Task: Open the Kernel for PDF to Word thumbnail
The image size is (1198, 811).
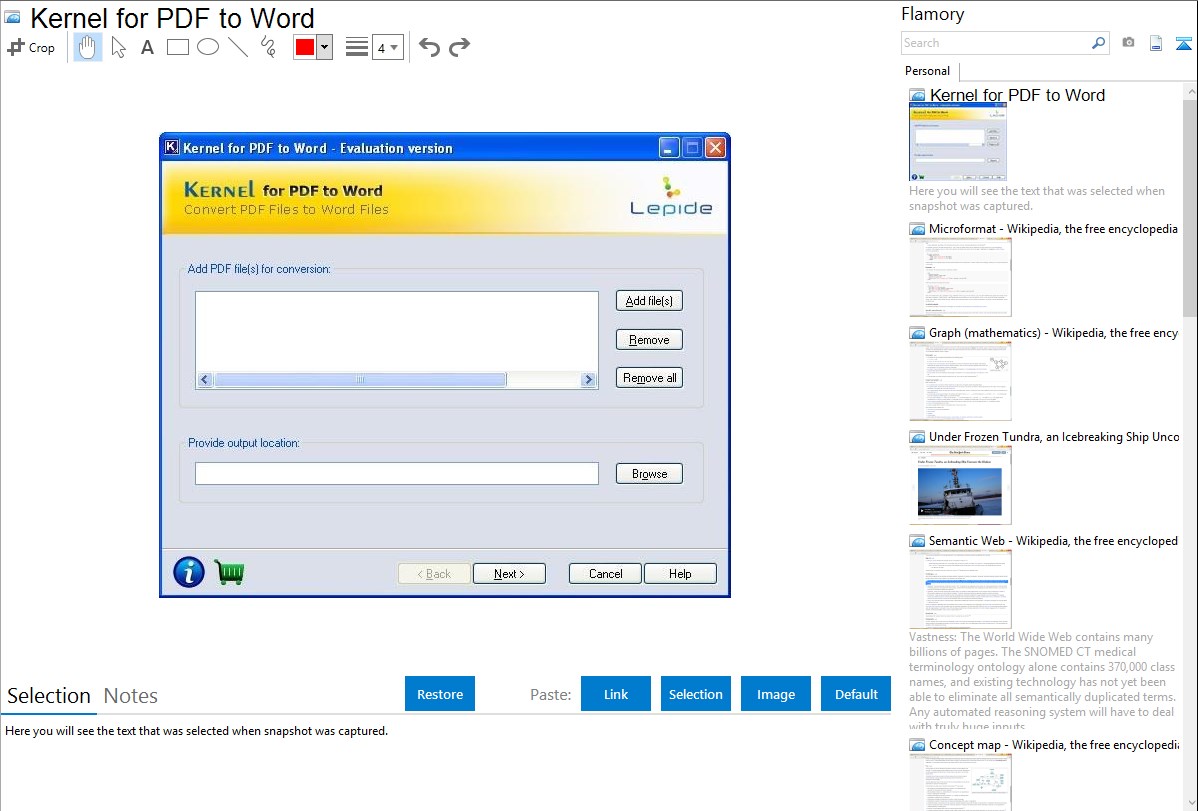Action: (x=957, y=142)
